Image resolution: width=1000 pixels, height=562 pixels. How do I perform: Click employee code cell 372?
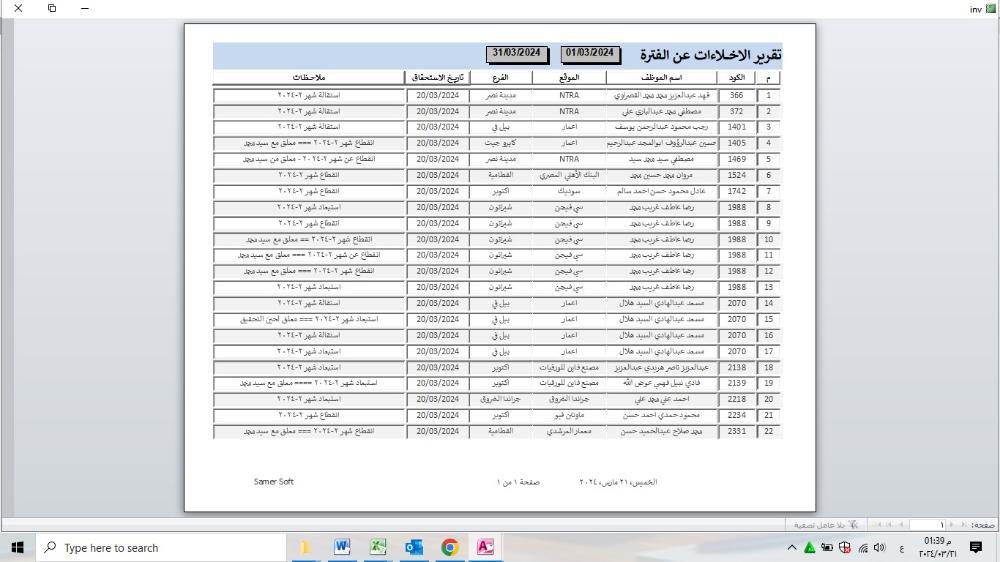point(737,111)
